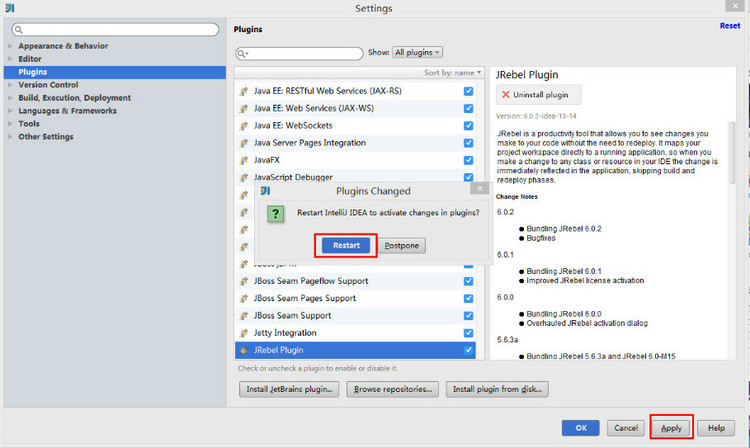The height and width of the screenshot is (448, 750).
Task: Click Install plugin from disk button
Action: [497, 389]
